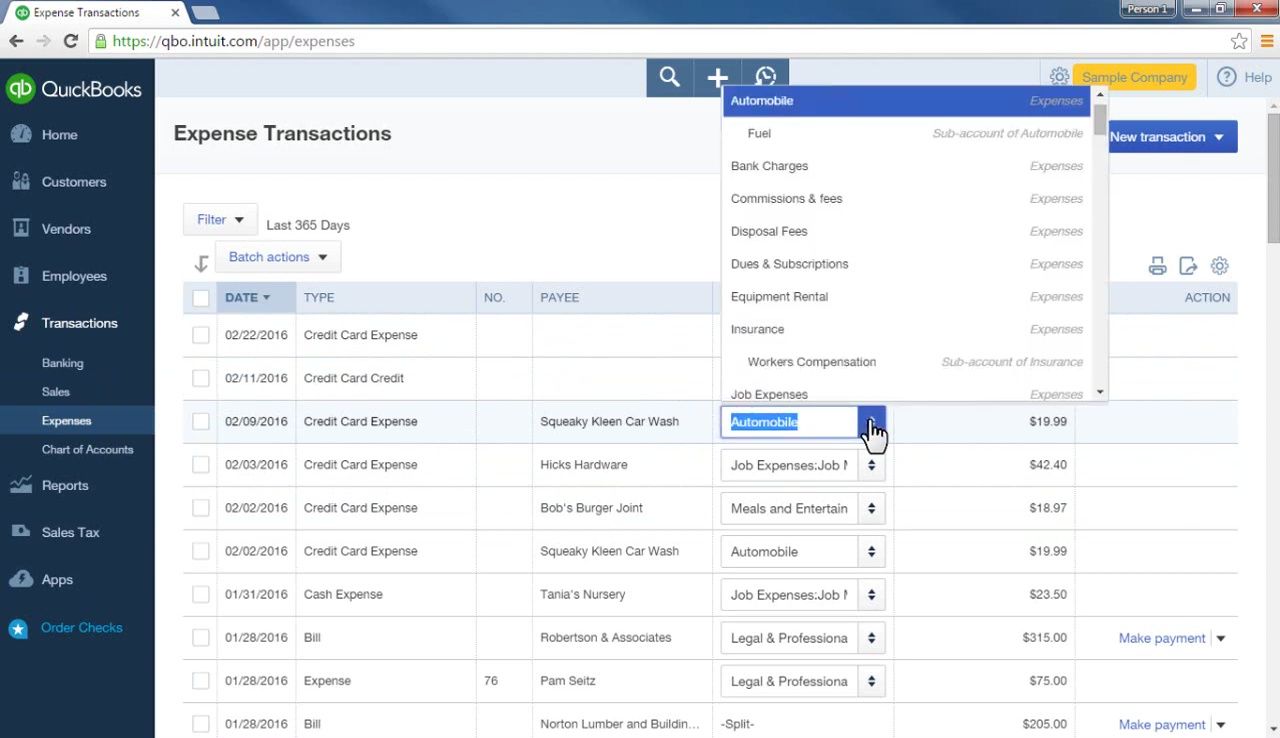
Task: Click the browser back arrow
Action: pos(16,41)
